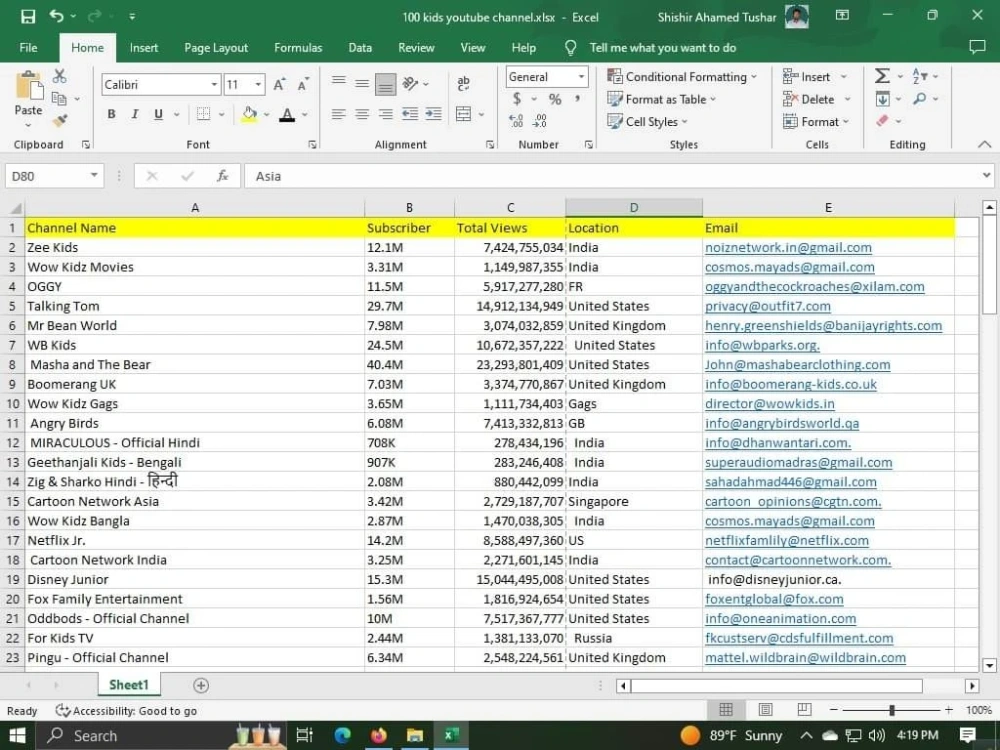Open Conditional Formatting options
1000x750 pixels.
click(683, 76)
